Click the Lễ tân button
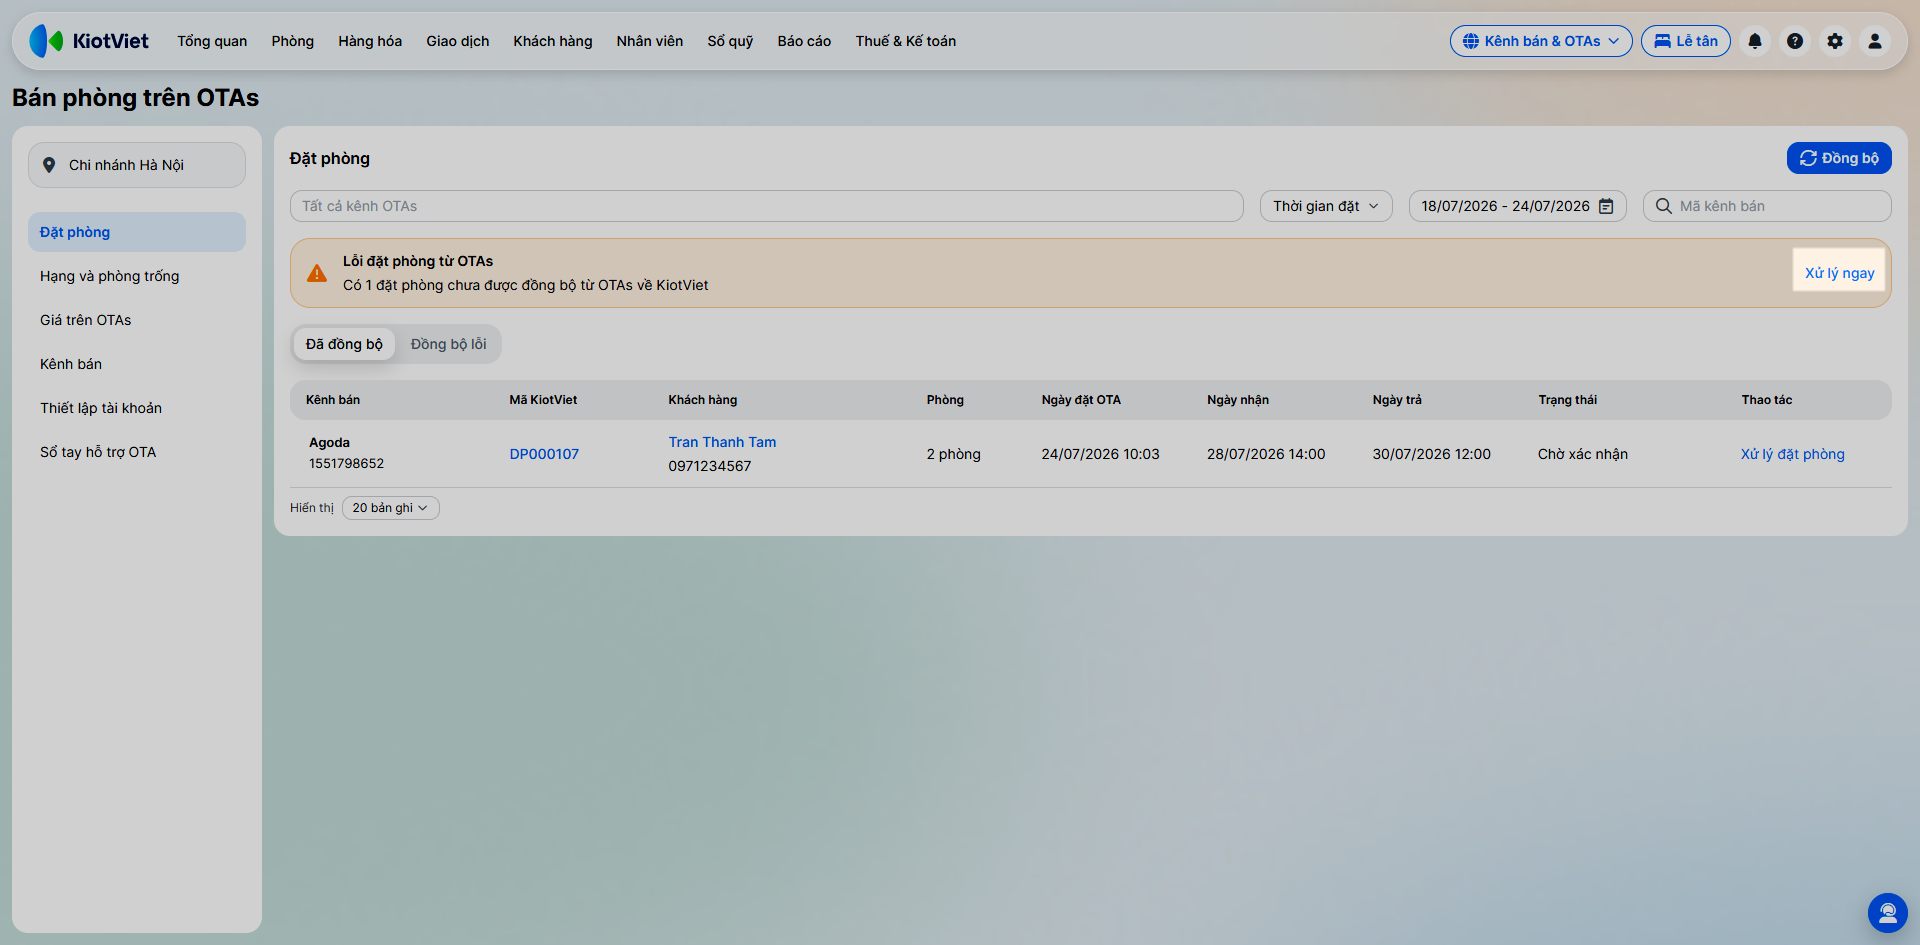Viewport: 1920px width, 945px height. (x=1686, y=41)
